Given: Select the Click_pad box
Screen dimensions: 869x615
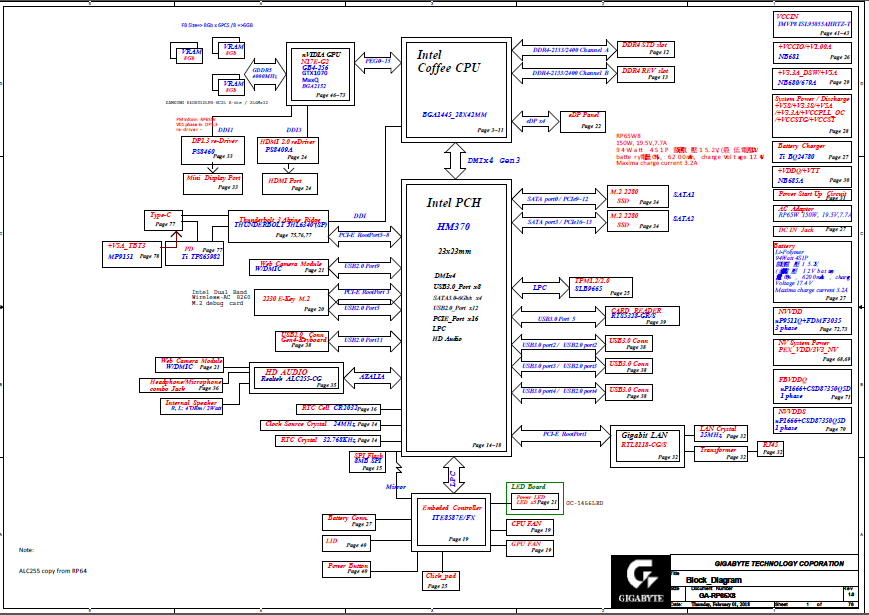Looking at the screenshot, I should pyautogui.click(x=441, y=581).
